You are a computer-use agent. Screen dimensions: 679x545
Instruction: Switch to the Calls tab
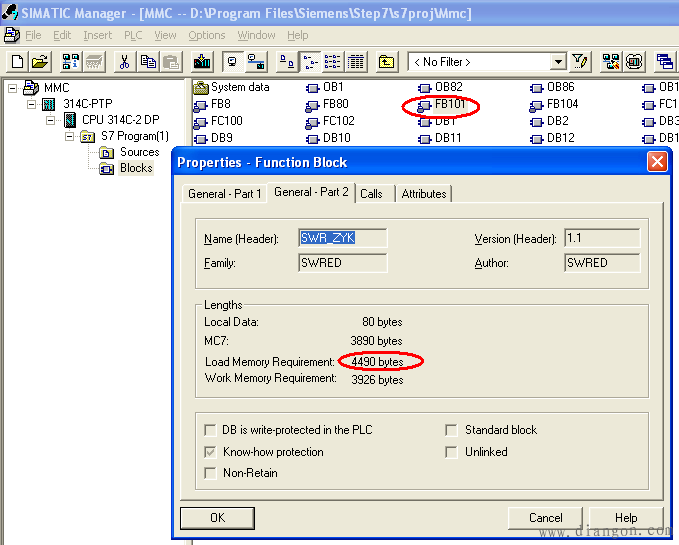(x=371, y=193)
